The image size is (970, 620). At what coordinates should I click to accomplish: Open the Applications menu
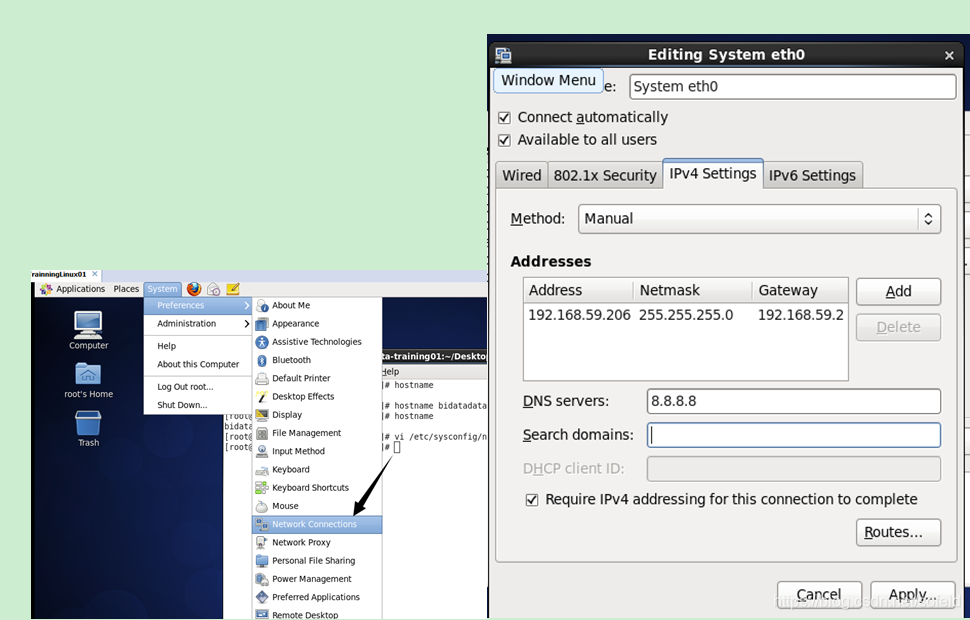(73, 289)
